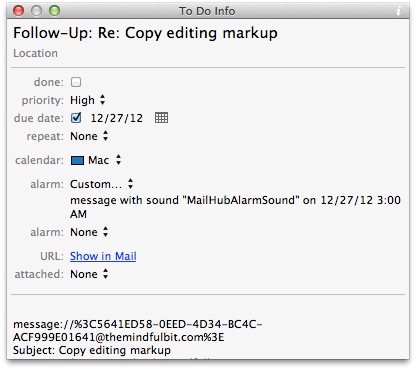This screenshot has width=416, height=370.
Task: Click the Show in Mail link
Action: click(103, 256)
